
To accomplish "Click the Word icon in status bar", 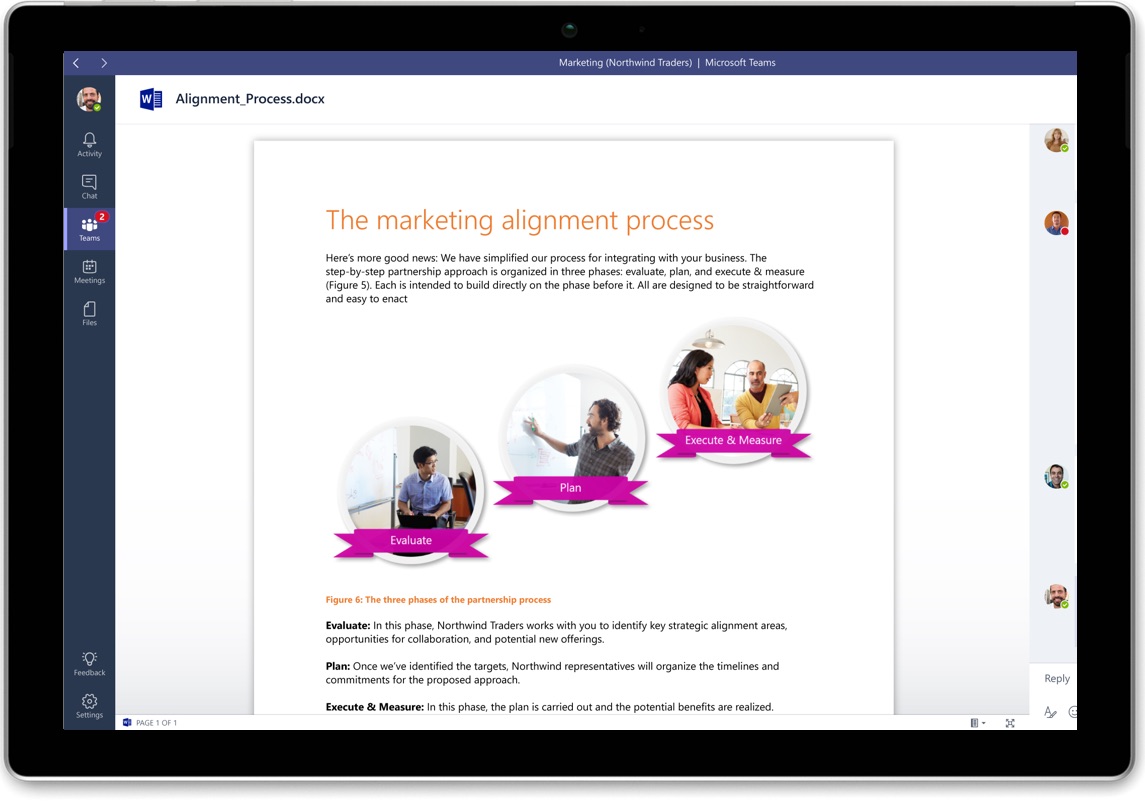I will click(127, 722).
